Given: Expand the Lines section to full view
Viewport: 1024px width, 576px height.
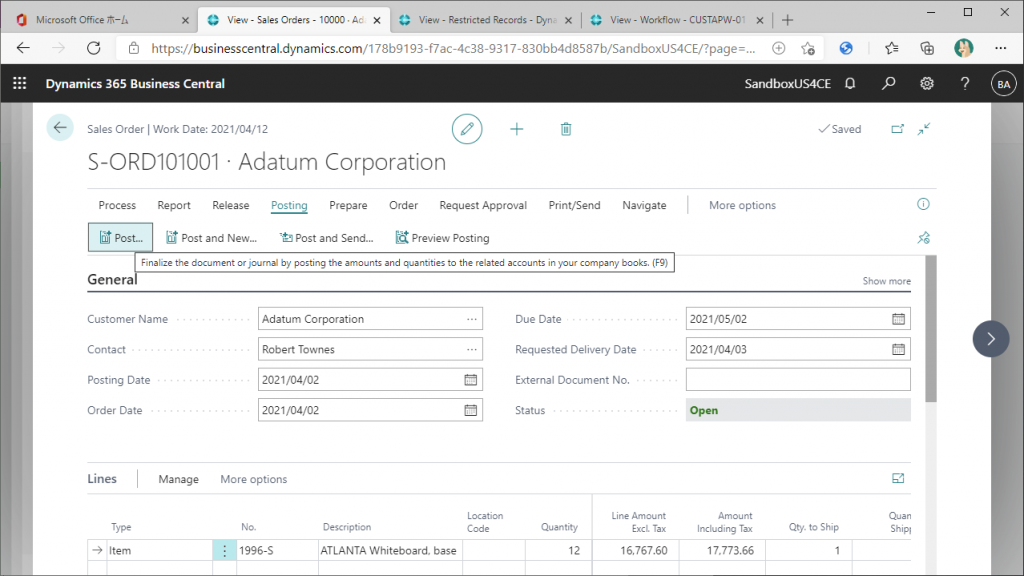Looking at the screenshot, I should click(x=898, y=479).
